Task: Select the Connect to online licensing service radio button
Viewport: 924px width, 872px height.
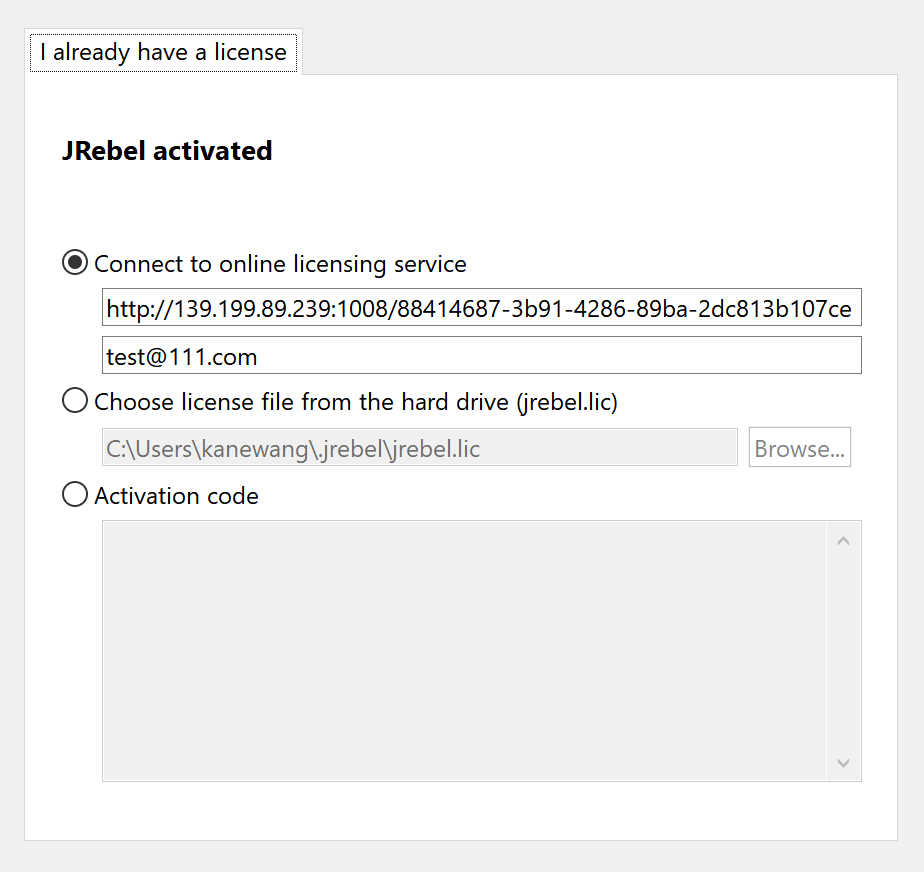Action: [75, 263]
